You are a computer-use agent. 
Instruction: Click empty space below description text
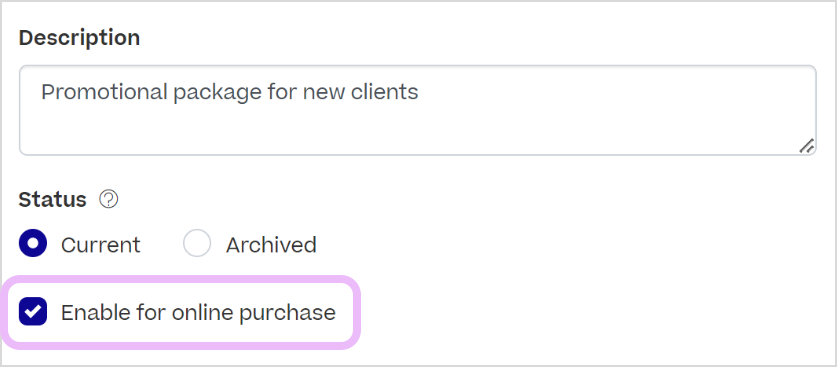pyautogui.click(x=417, y=131)
